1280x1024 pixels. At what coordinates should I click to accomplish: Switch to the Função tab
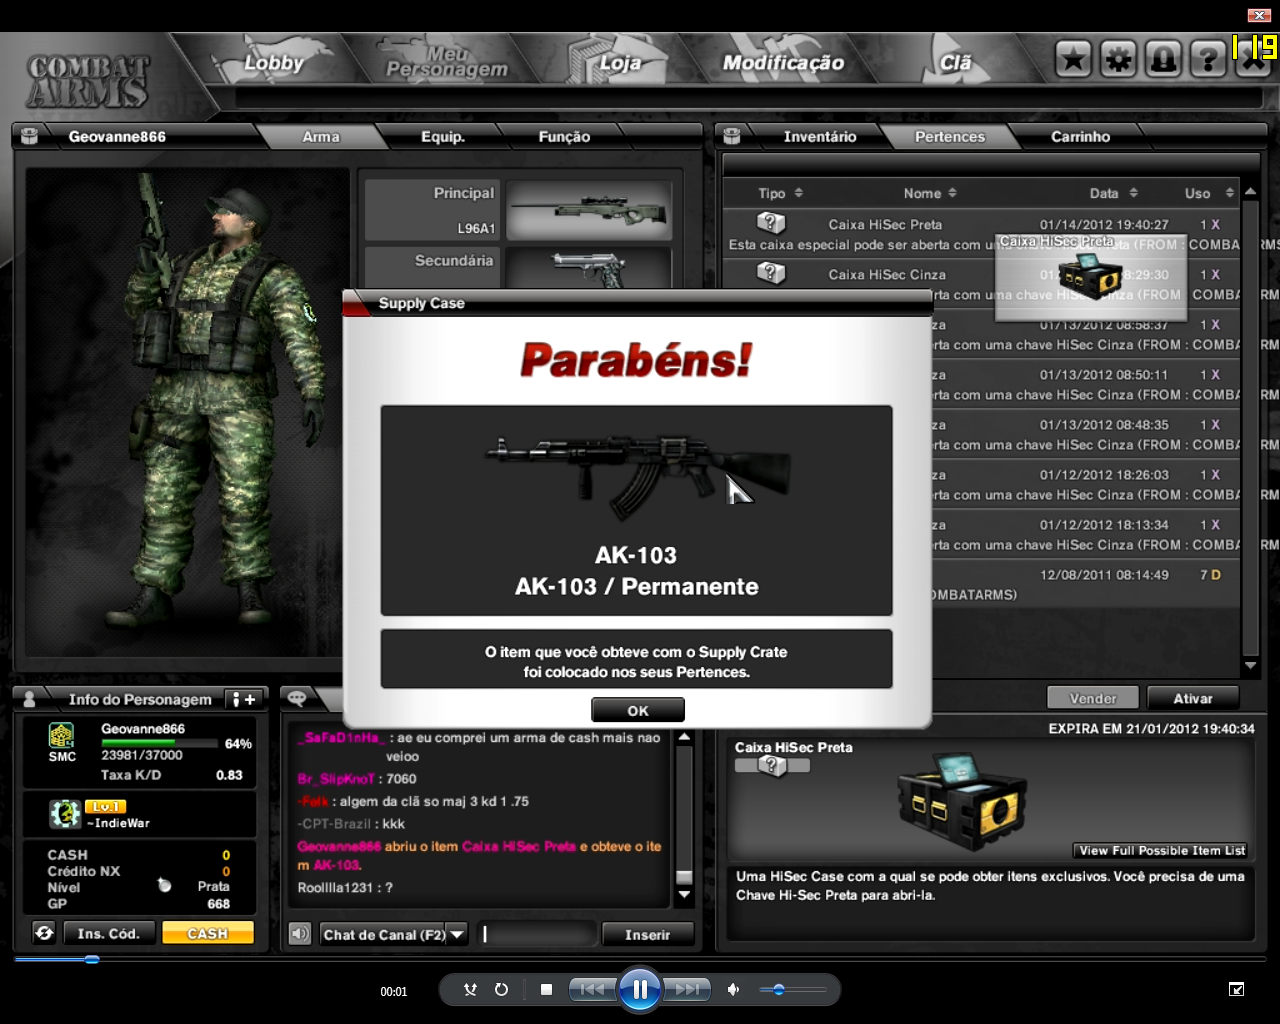click(x=565, y=137)
